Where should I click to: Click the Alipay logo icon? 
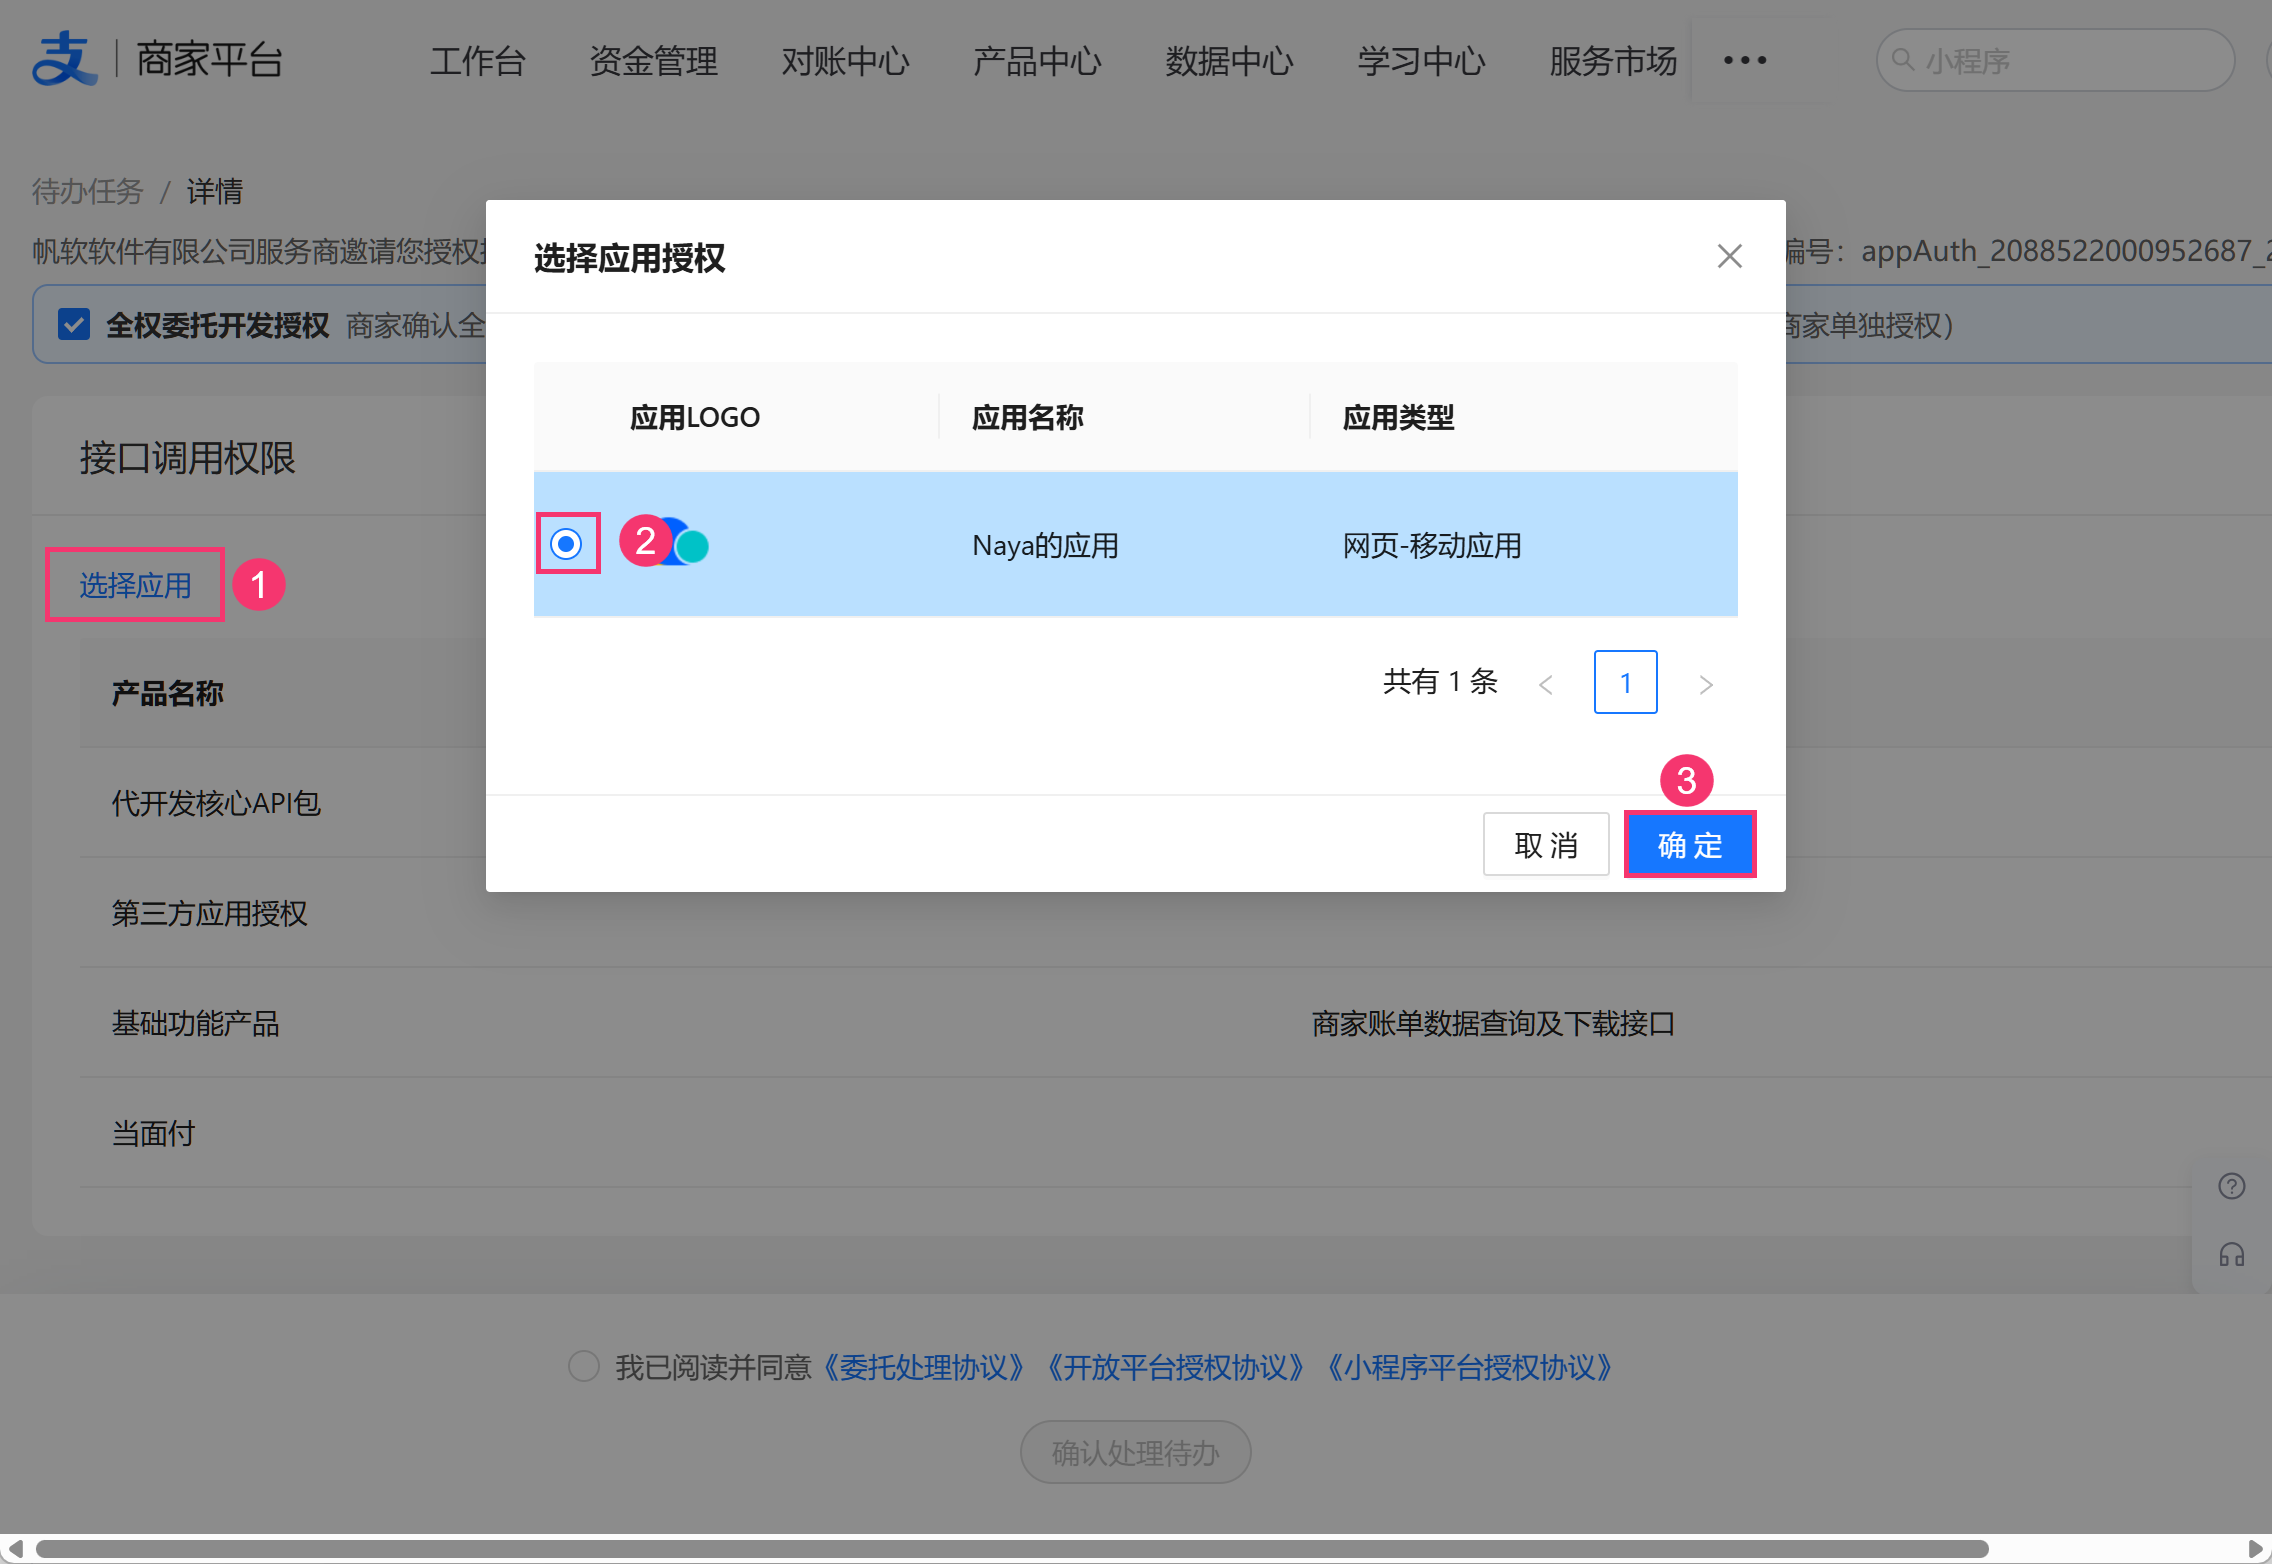pyautogui.click(x=64, y=59)
